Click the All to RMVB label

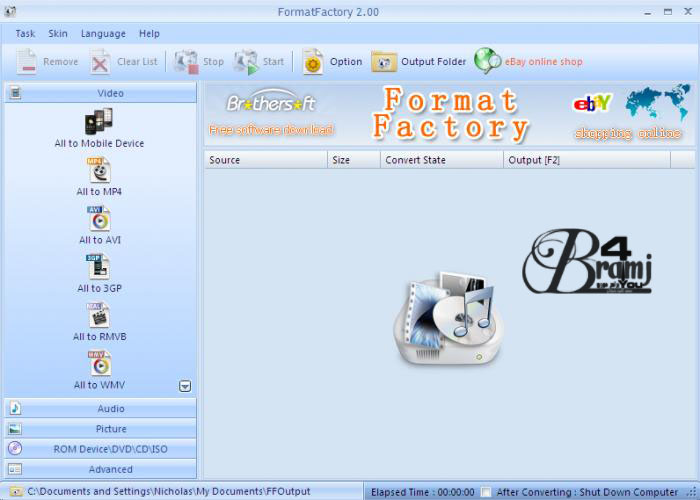pos(100,337)
